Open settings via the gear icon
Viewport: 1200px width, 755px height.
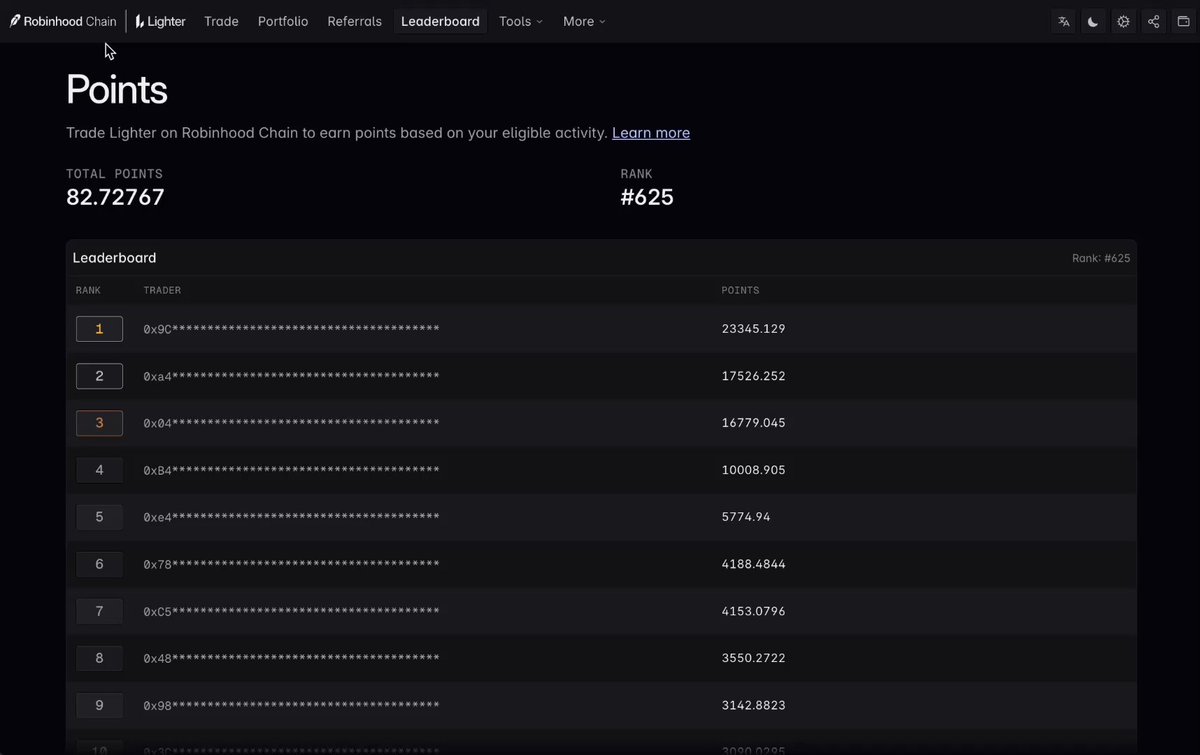tap(1124, 21)
